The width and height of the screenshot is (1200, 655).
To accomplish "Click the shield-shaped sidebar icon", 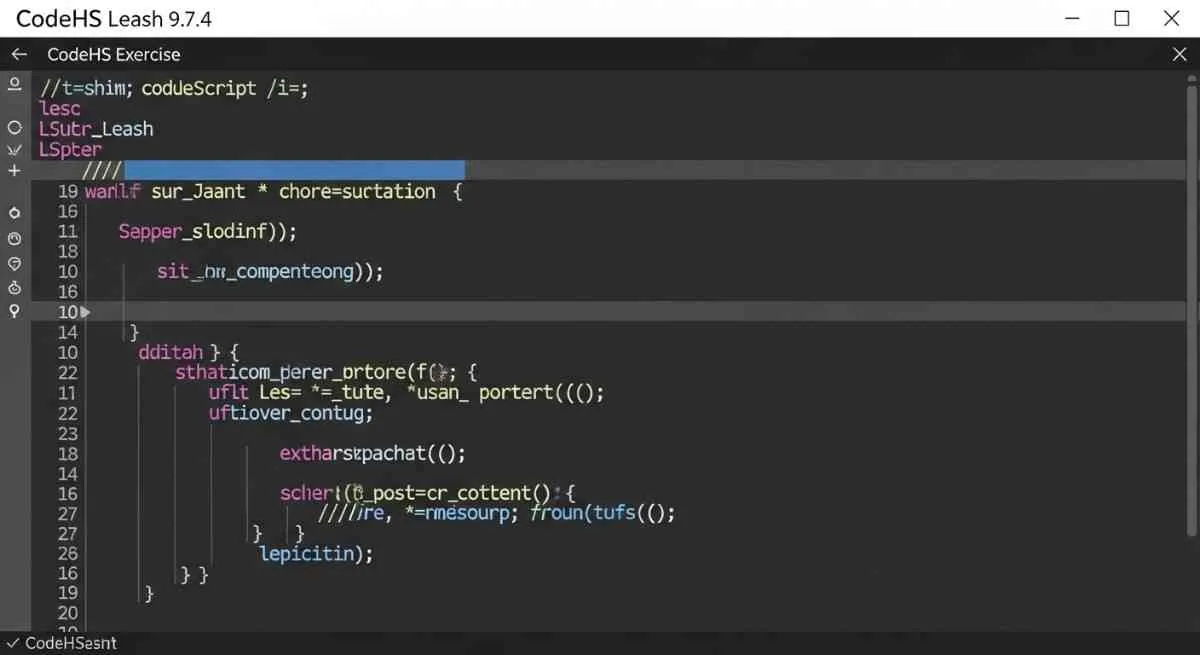I will tap(14, 263).
